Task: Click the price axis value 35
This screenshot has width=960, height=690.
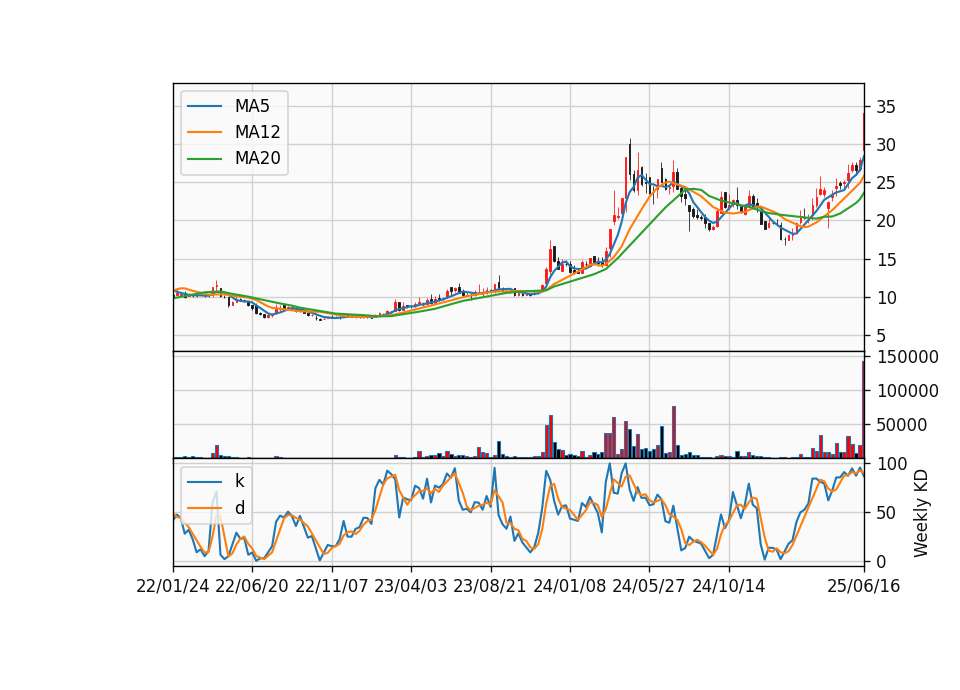Action: [886, 107]
